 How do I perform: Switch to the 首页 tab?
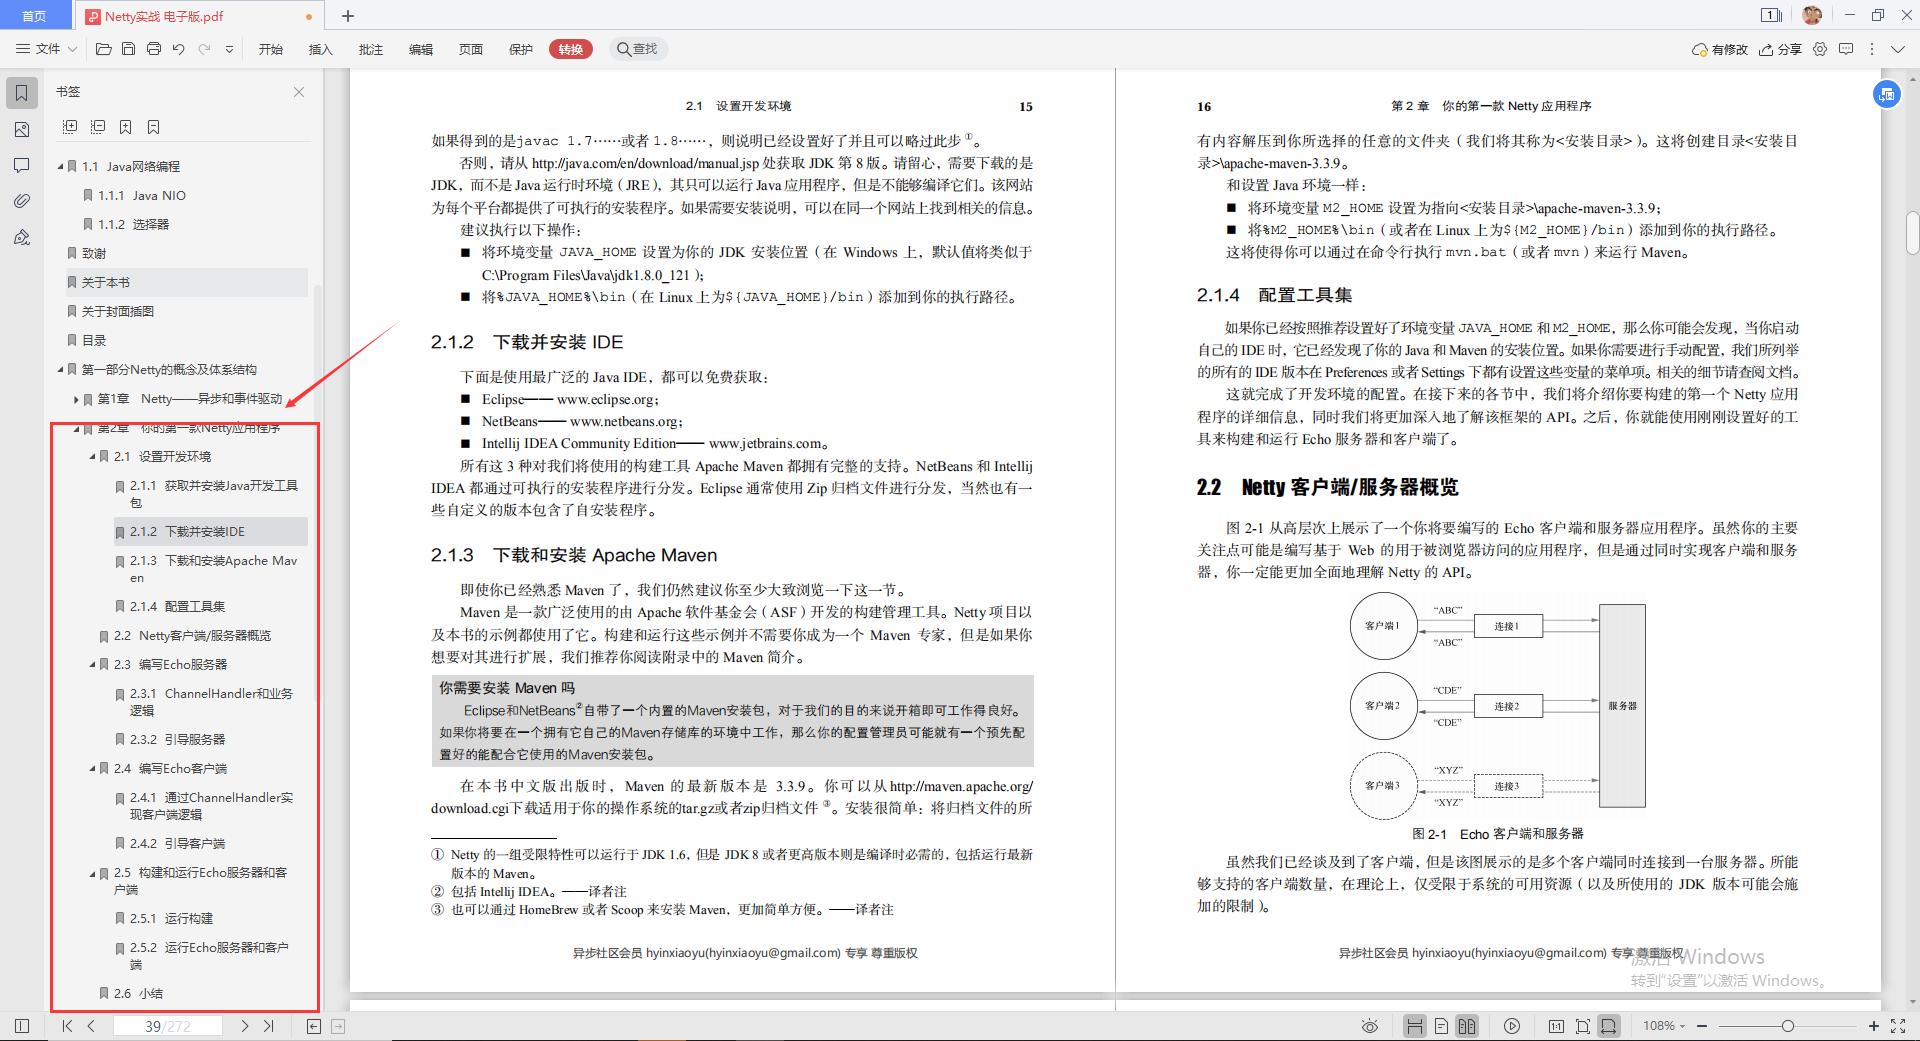point(35,15)
